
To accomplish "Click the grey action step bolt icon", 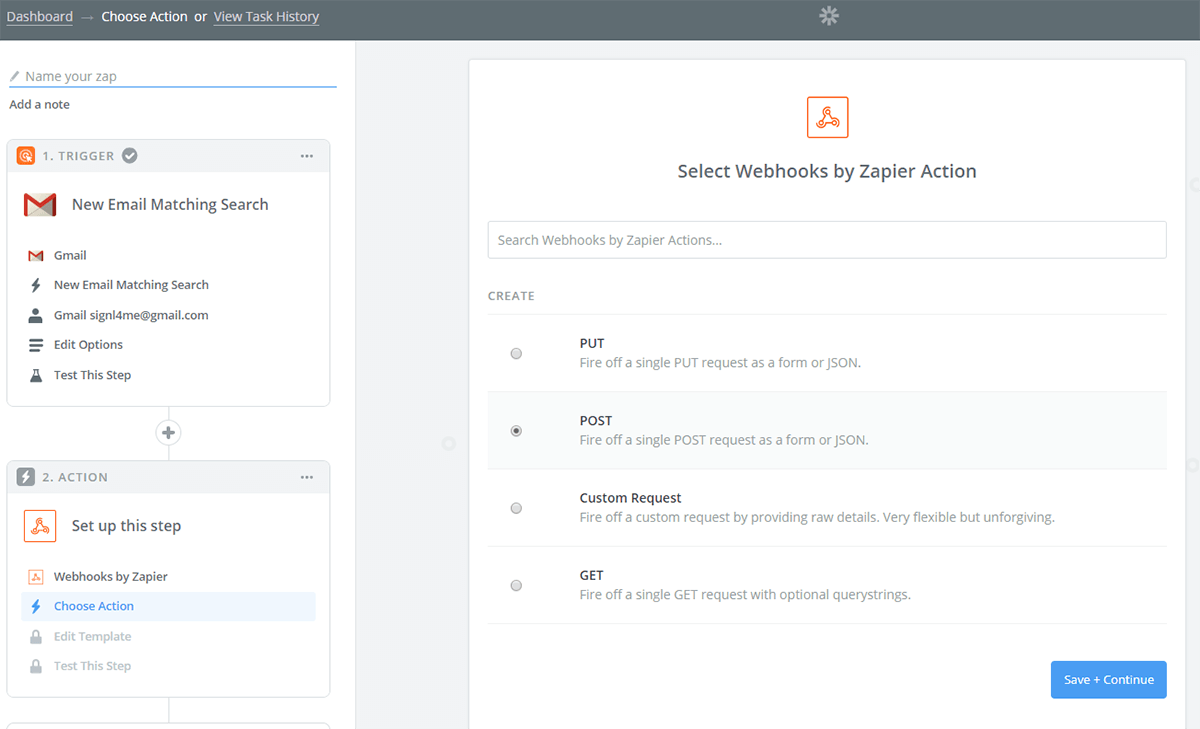I will click(x=26, y=477).
